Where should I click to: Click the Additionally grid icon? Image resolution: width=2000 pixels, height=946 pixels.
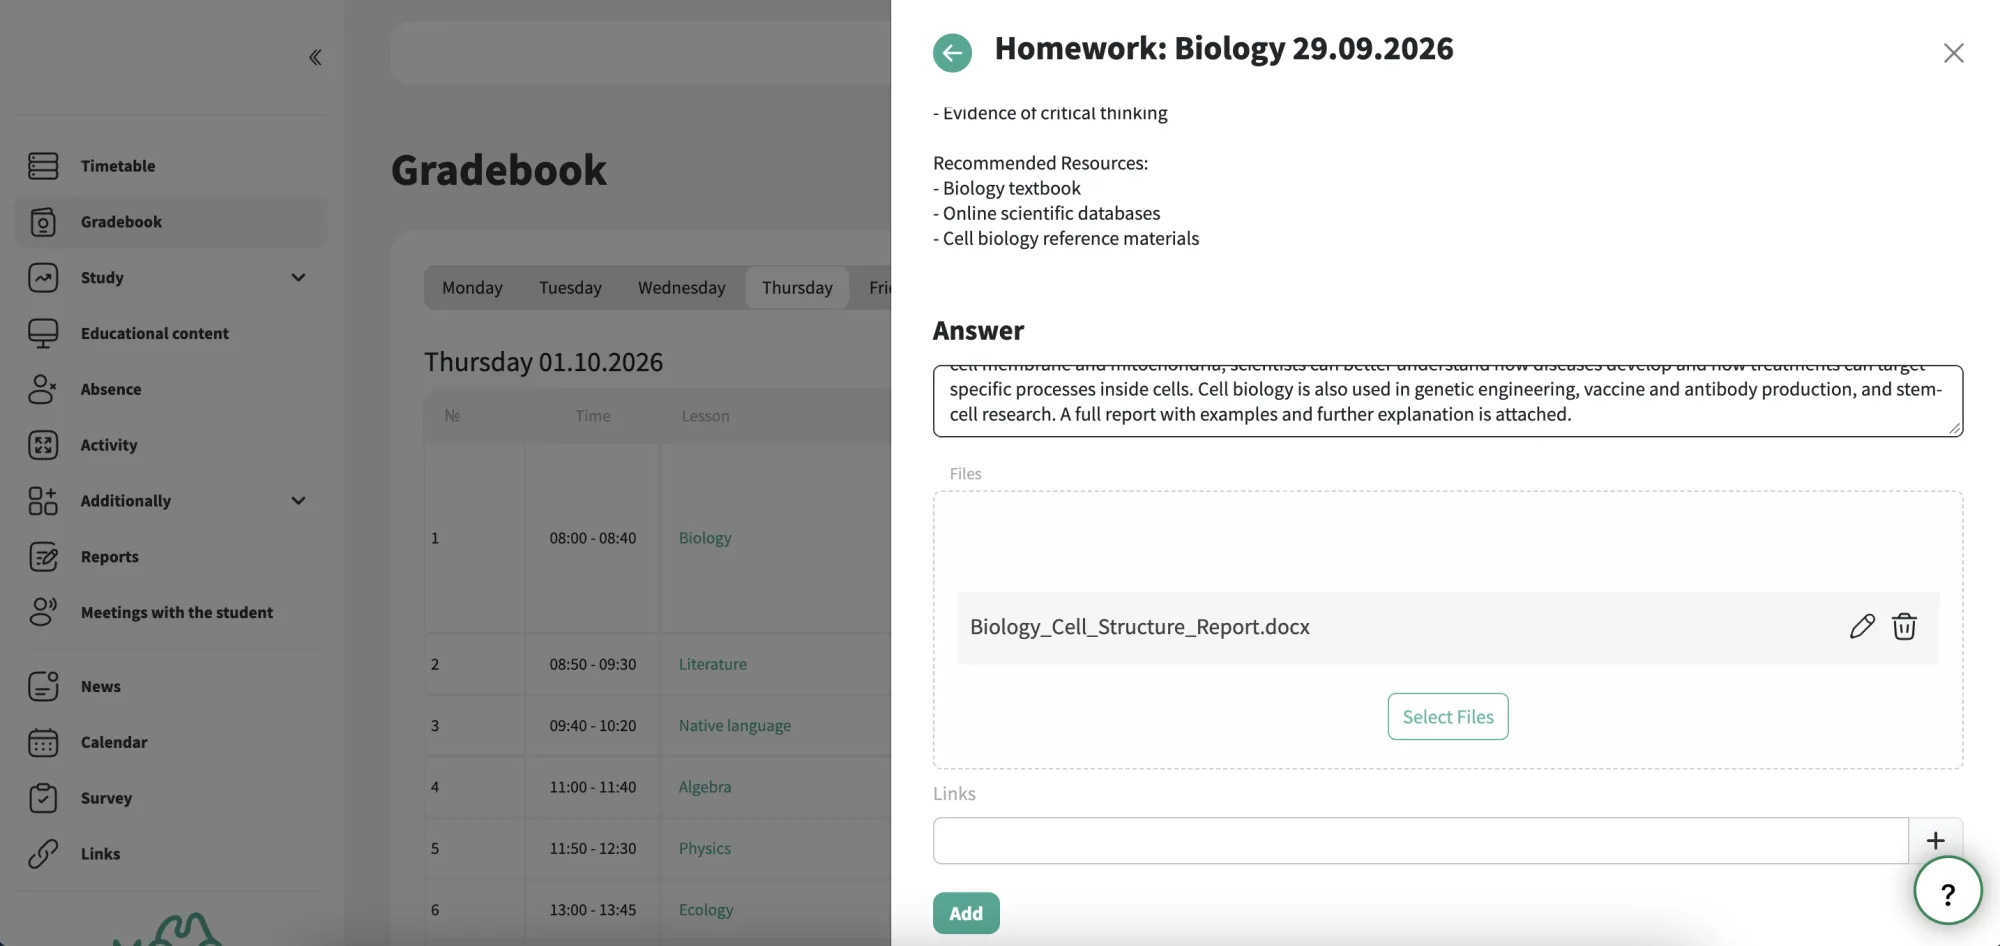(43, 501)
